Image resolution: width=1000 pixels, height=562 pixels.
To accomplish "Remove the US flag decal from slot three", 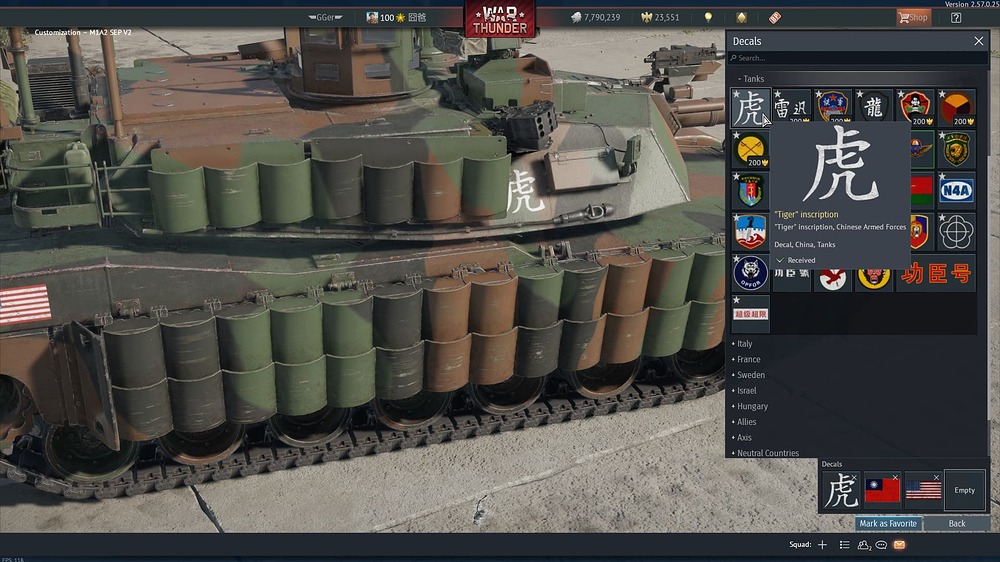I will [936, 477].
